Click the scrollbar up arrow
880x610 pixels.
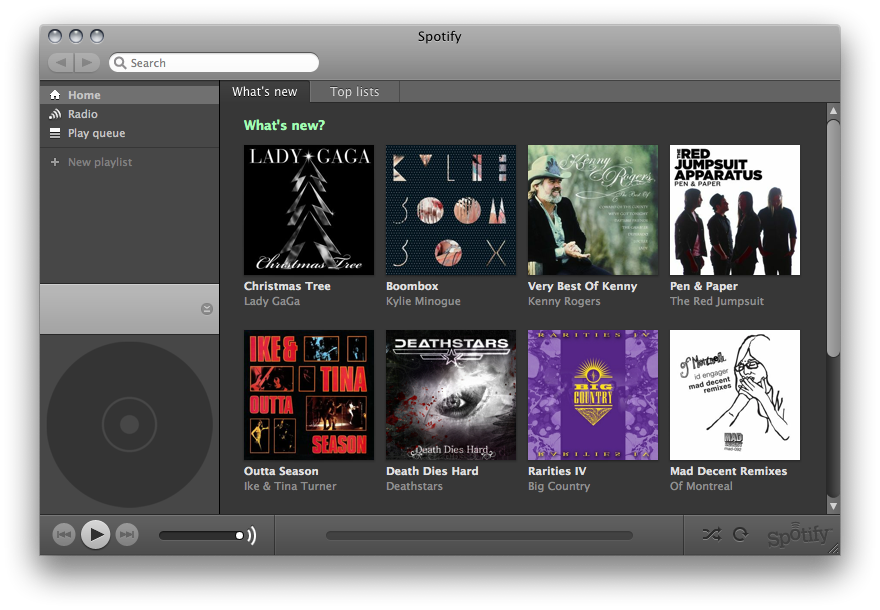833,111
